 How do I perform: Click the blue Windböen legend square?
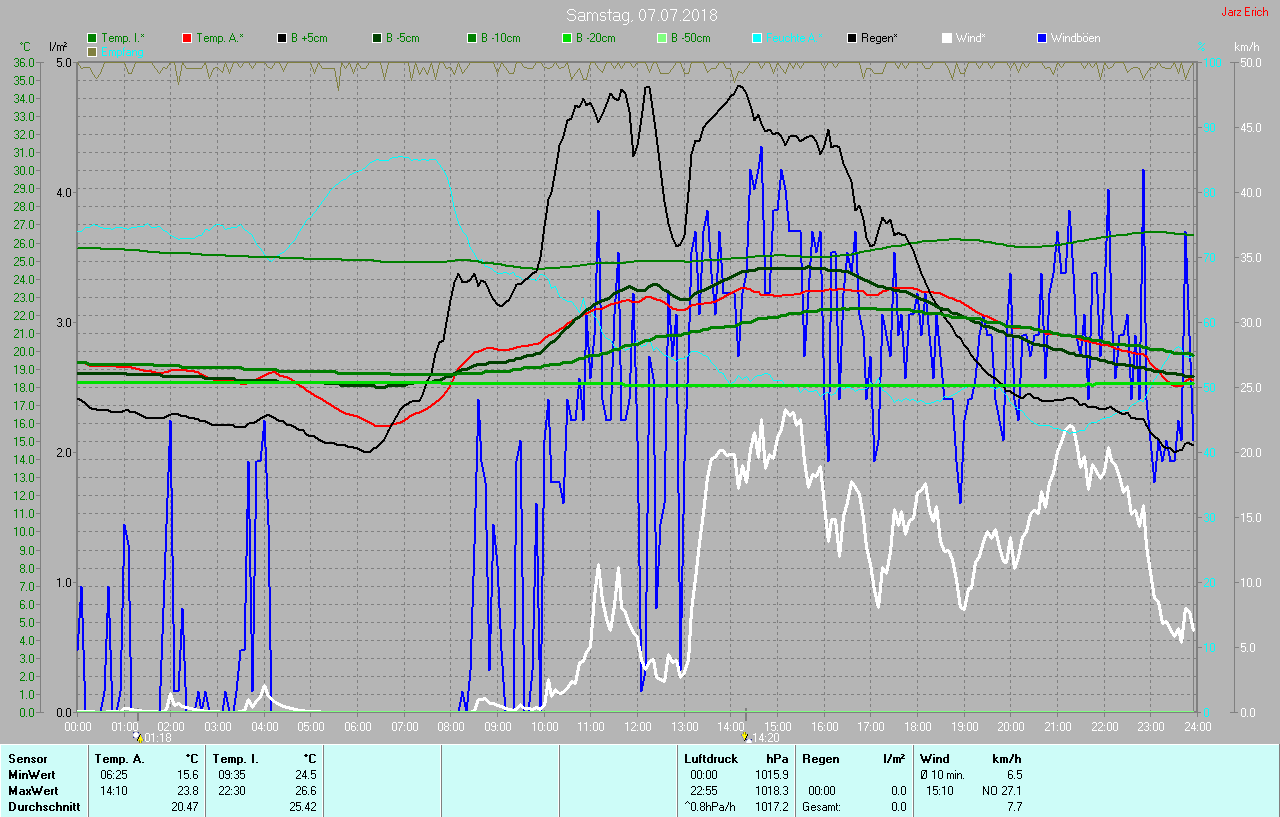(x=1042, y=38)
